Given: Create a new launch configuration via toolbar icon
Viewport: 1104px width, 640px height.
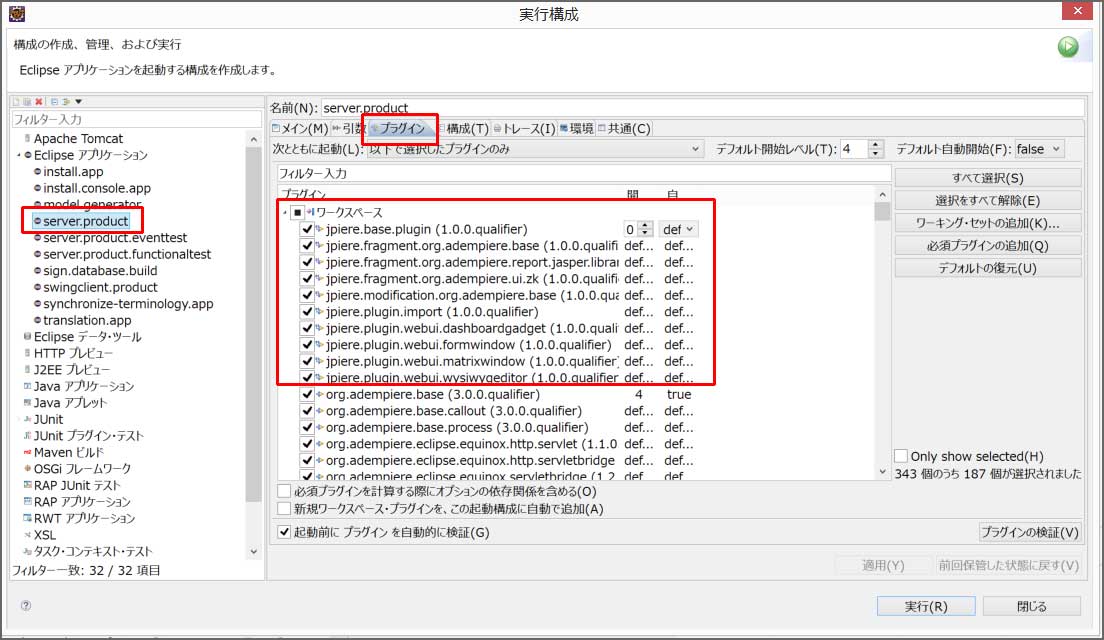Looking at the screenshot, I should 16,102.
